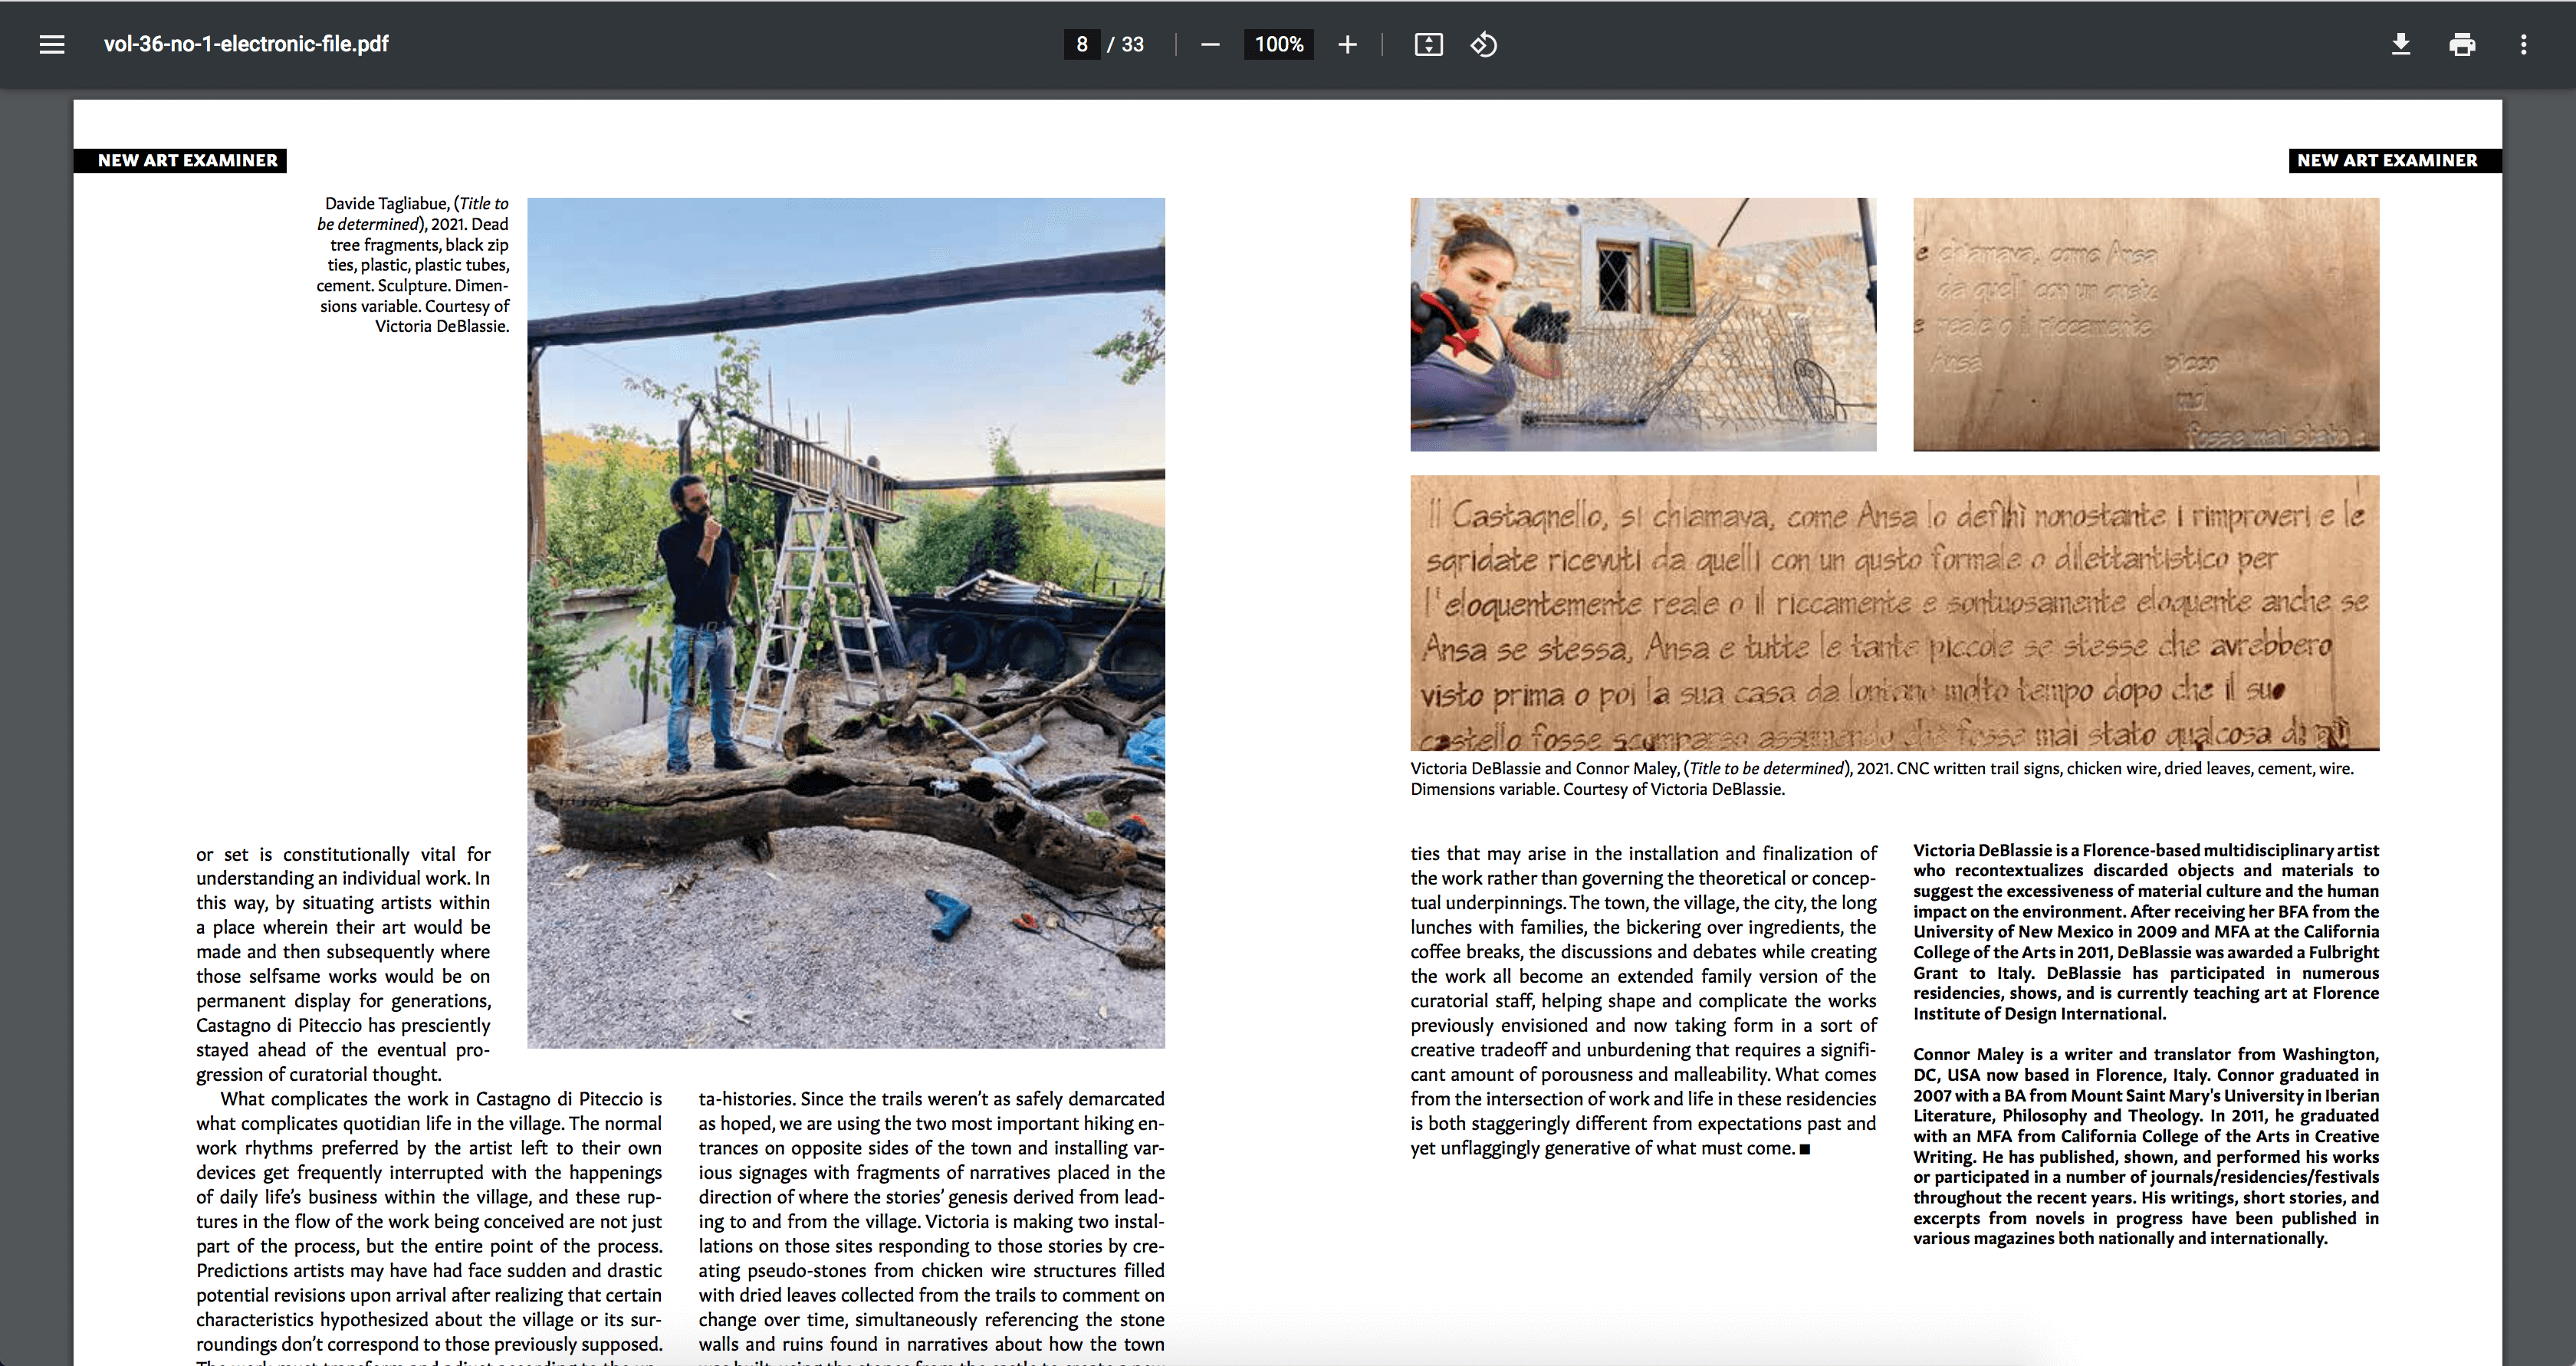Open the sidebar hamburger menu
Screen dimensions: 2576x1366
click(x=52, y=44)
